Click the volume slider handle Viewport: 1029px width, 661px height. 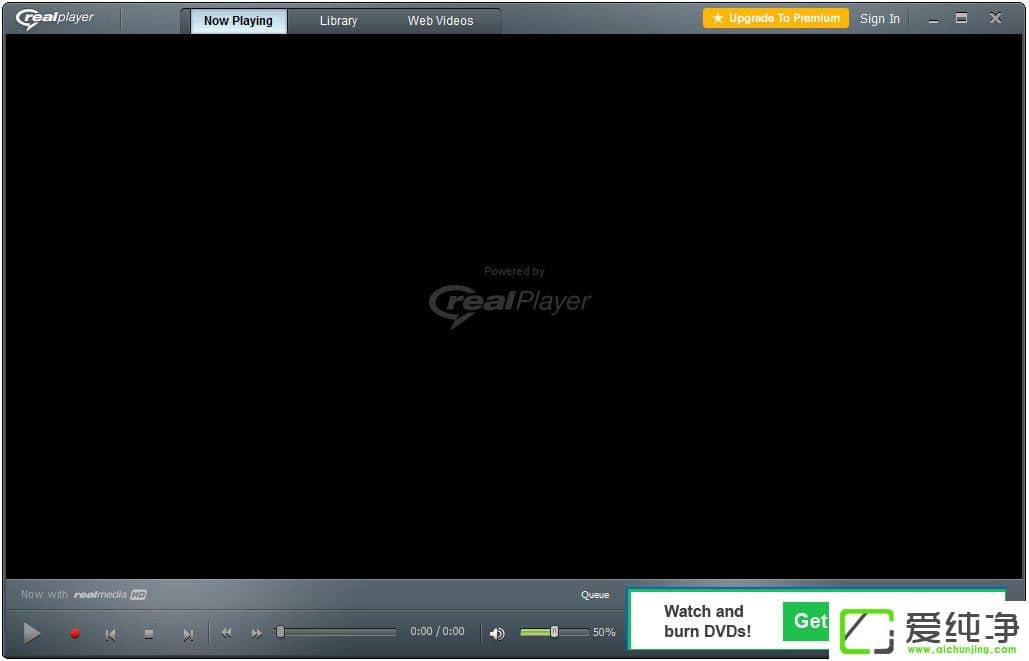554,632
